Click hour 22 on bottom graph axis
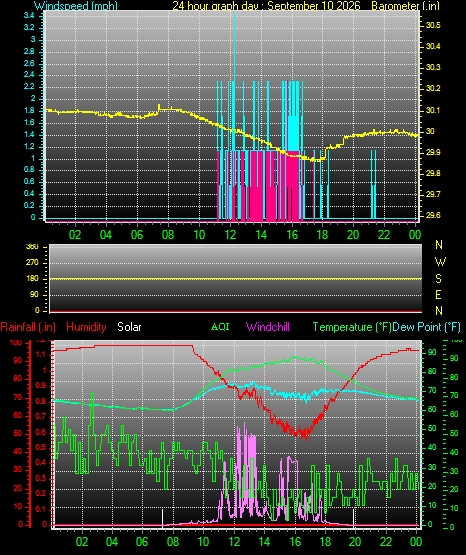The width and height of the screenshot is (466, 555). (386, 542)
